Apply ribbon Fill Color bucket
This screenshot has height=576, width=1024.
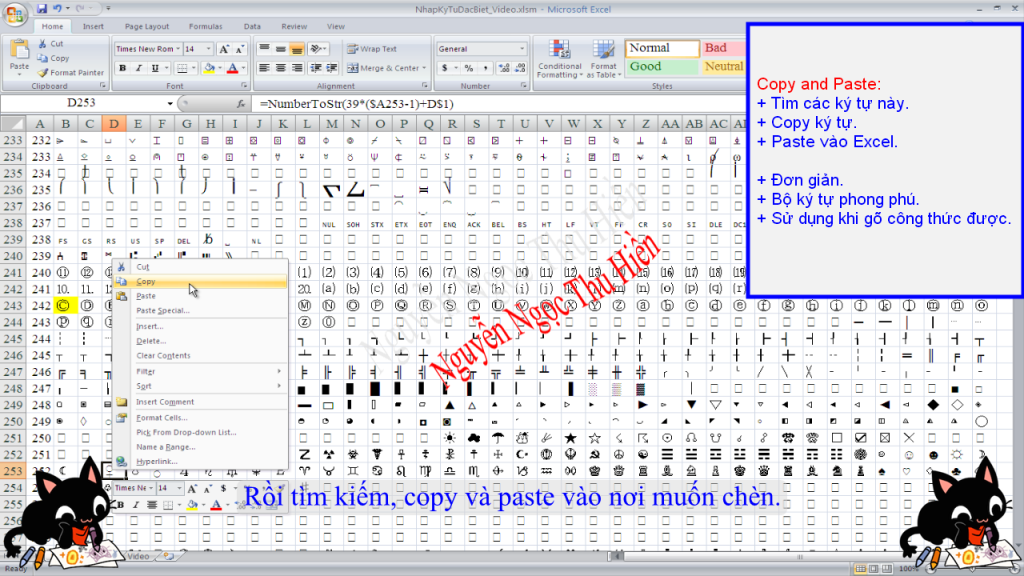click(209, 68)
